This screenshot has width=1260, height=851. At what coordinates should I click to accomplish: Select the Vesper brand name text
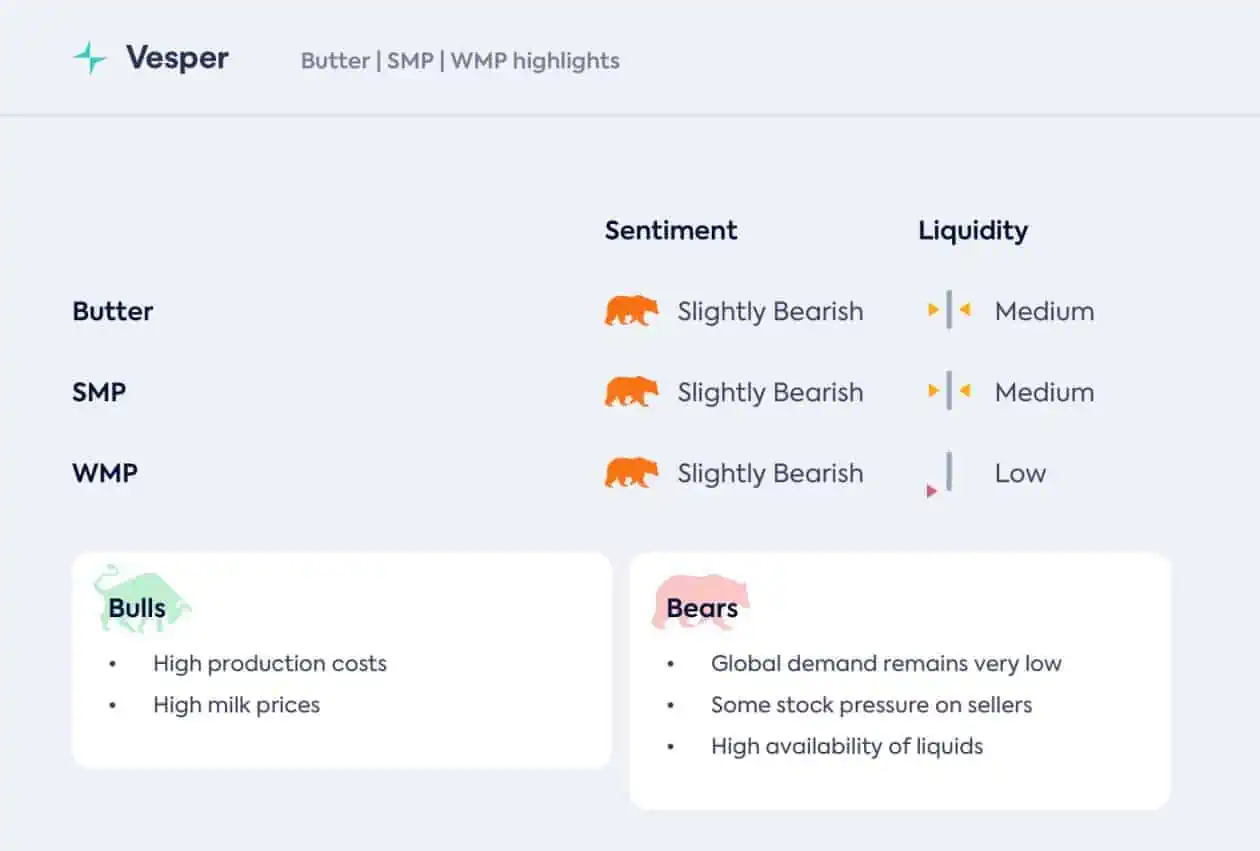pyautogui.click(x=177, y=58)
